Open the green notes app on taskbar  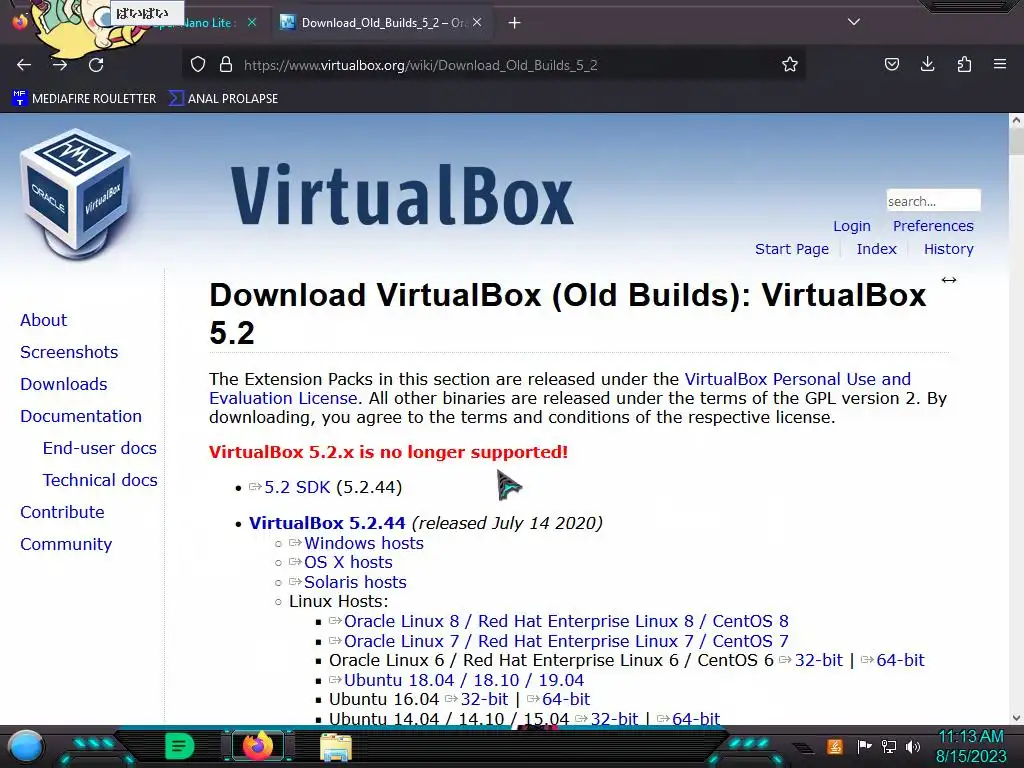tap(180, 746)
